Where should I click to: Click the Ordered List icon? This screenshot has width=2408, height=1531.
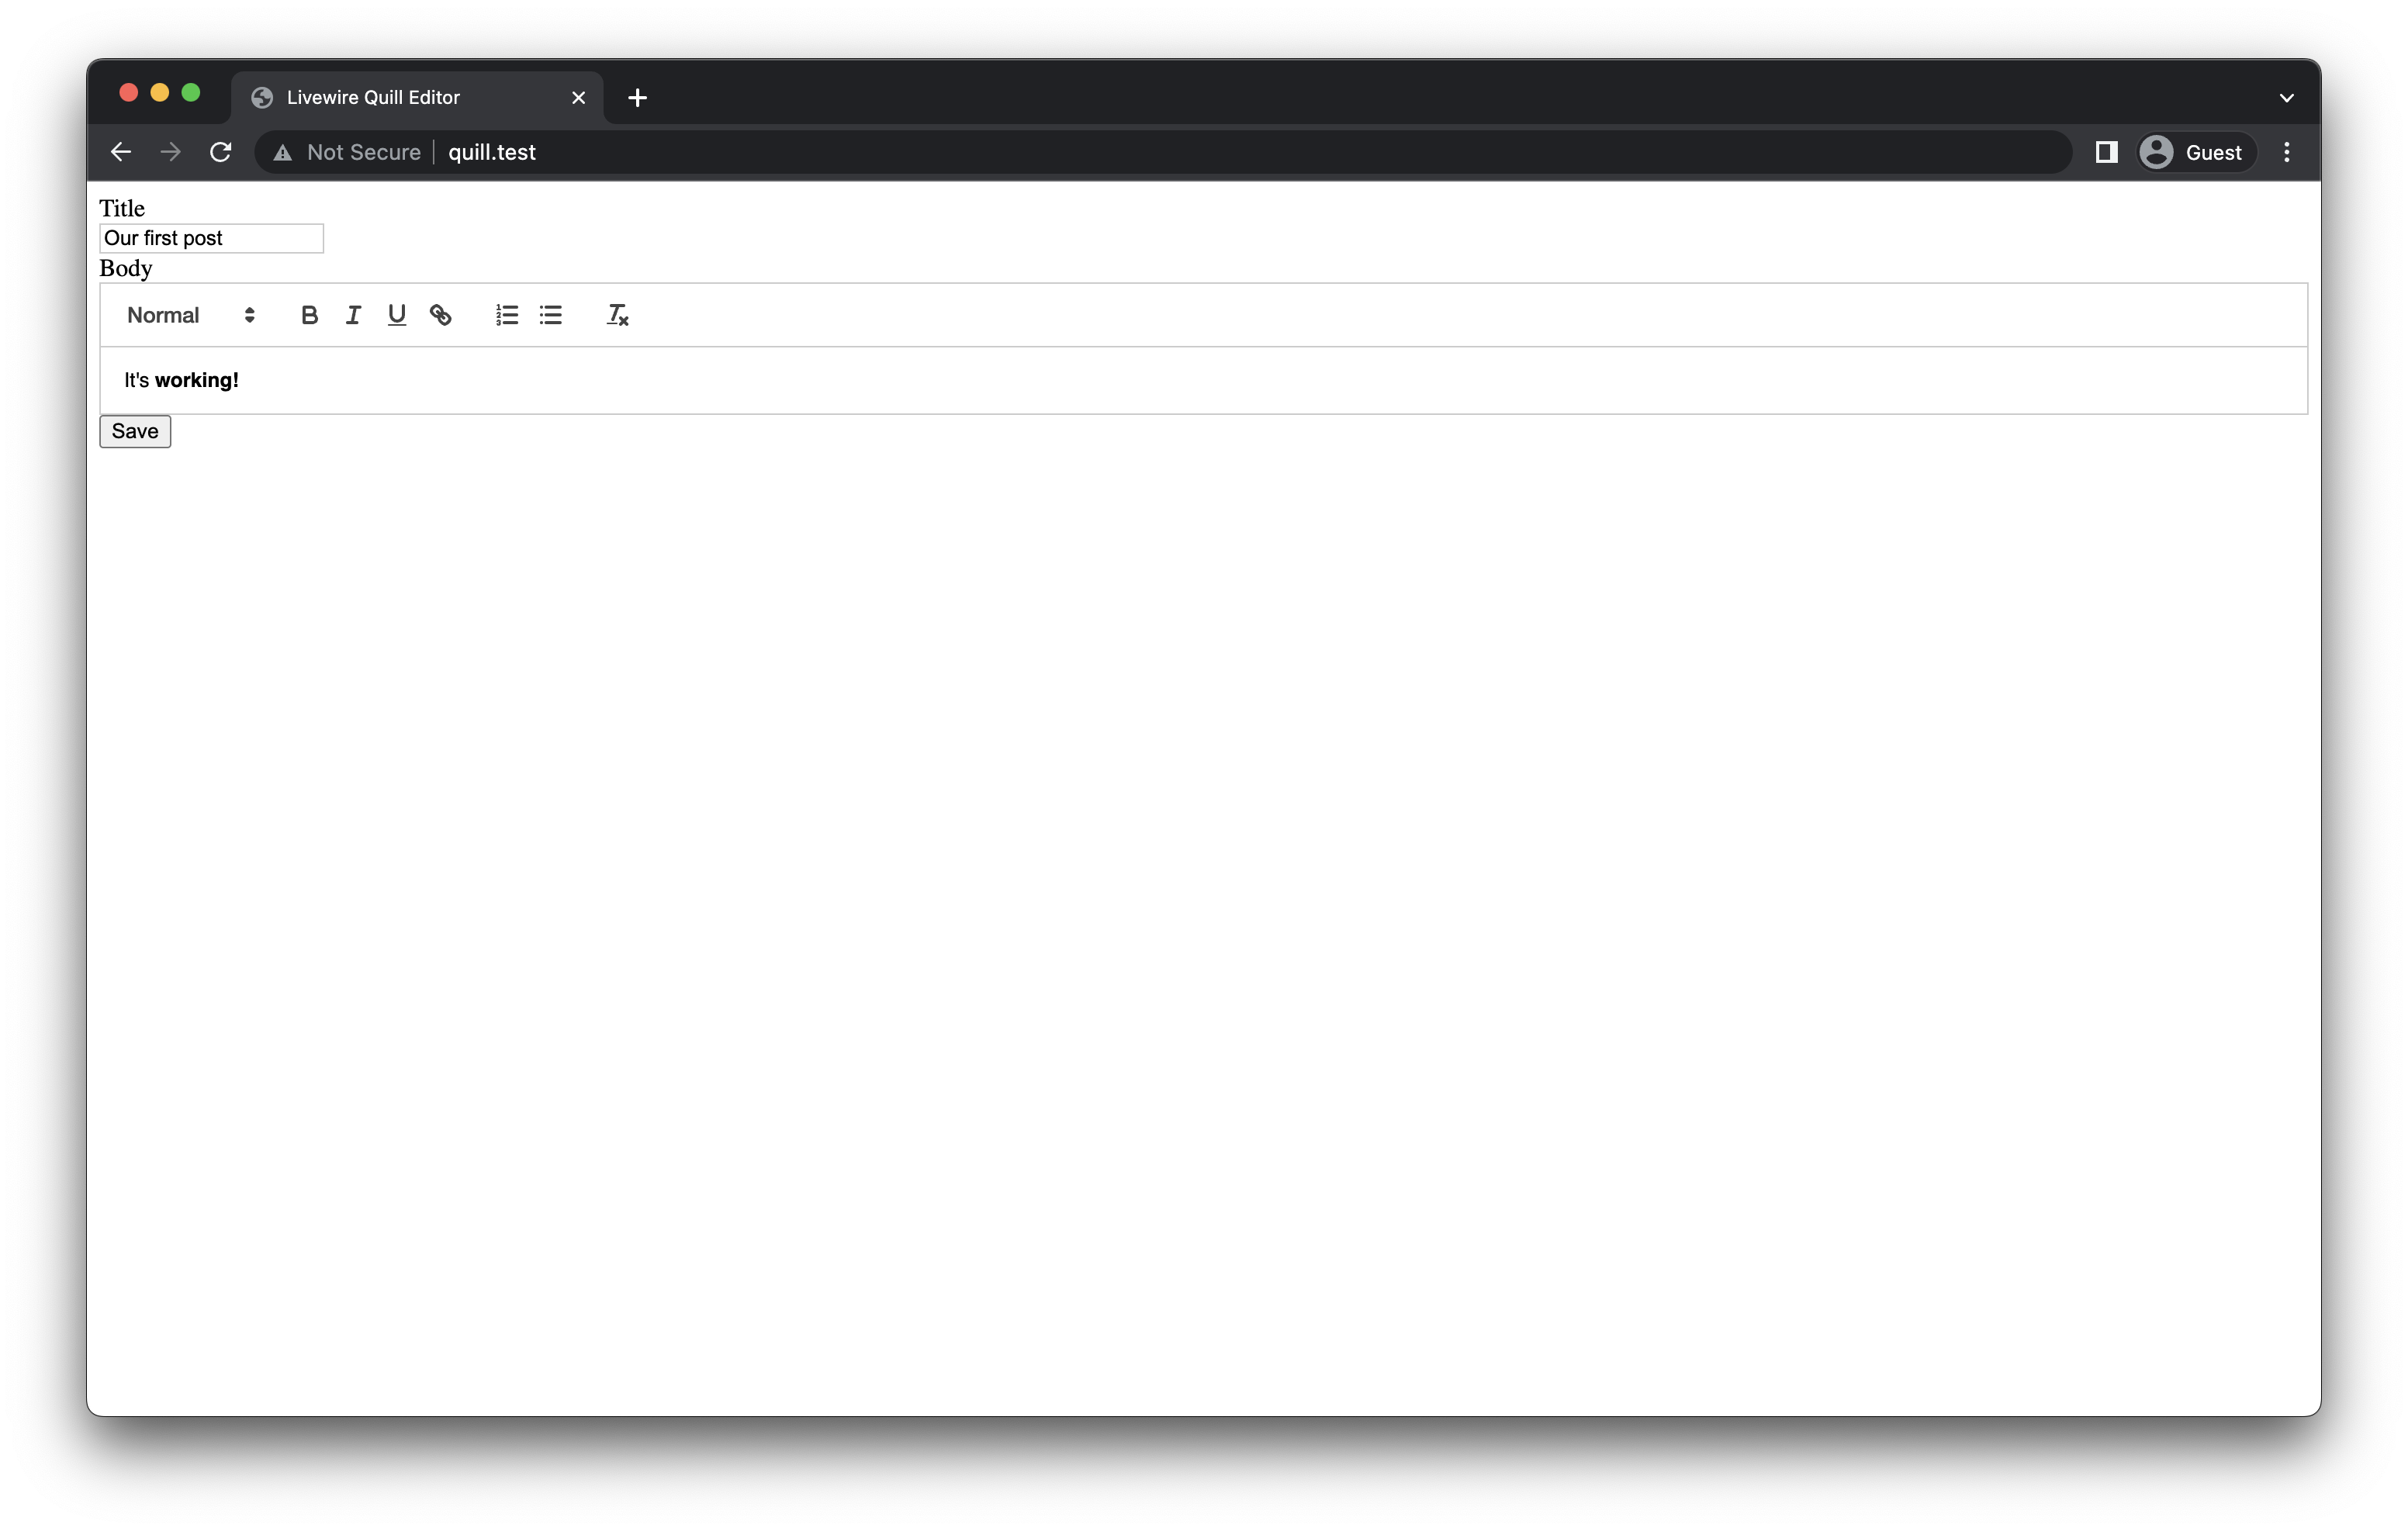point(506,314)
